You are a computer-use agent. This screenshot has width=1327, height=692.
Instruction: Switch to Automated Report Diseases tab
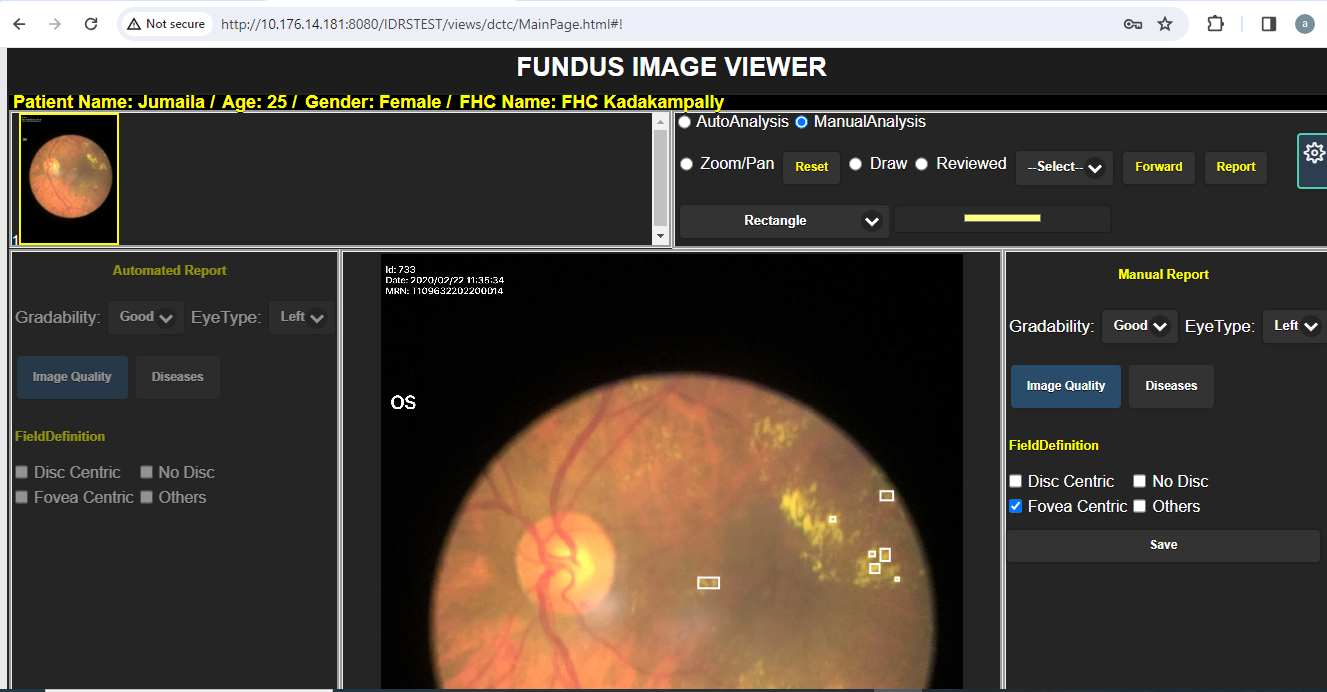178,377
